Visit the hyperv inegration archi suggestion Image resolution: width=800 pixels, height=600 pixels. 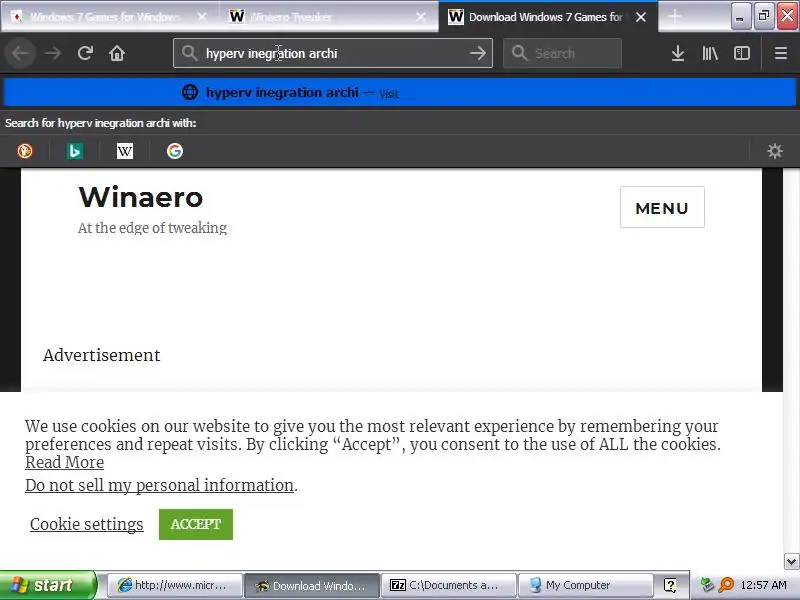(x=400, y=92)
